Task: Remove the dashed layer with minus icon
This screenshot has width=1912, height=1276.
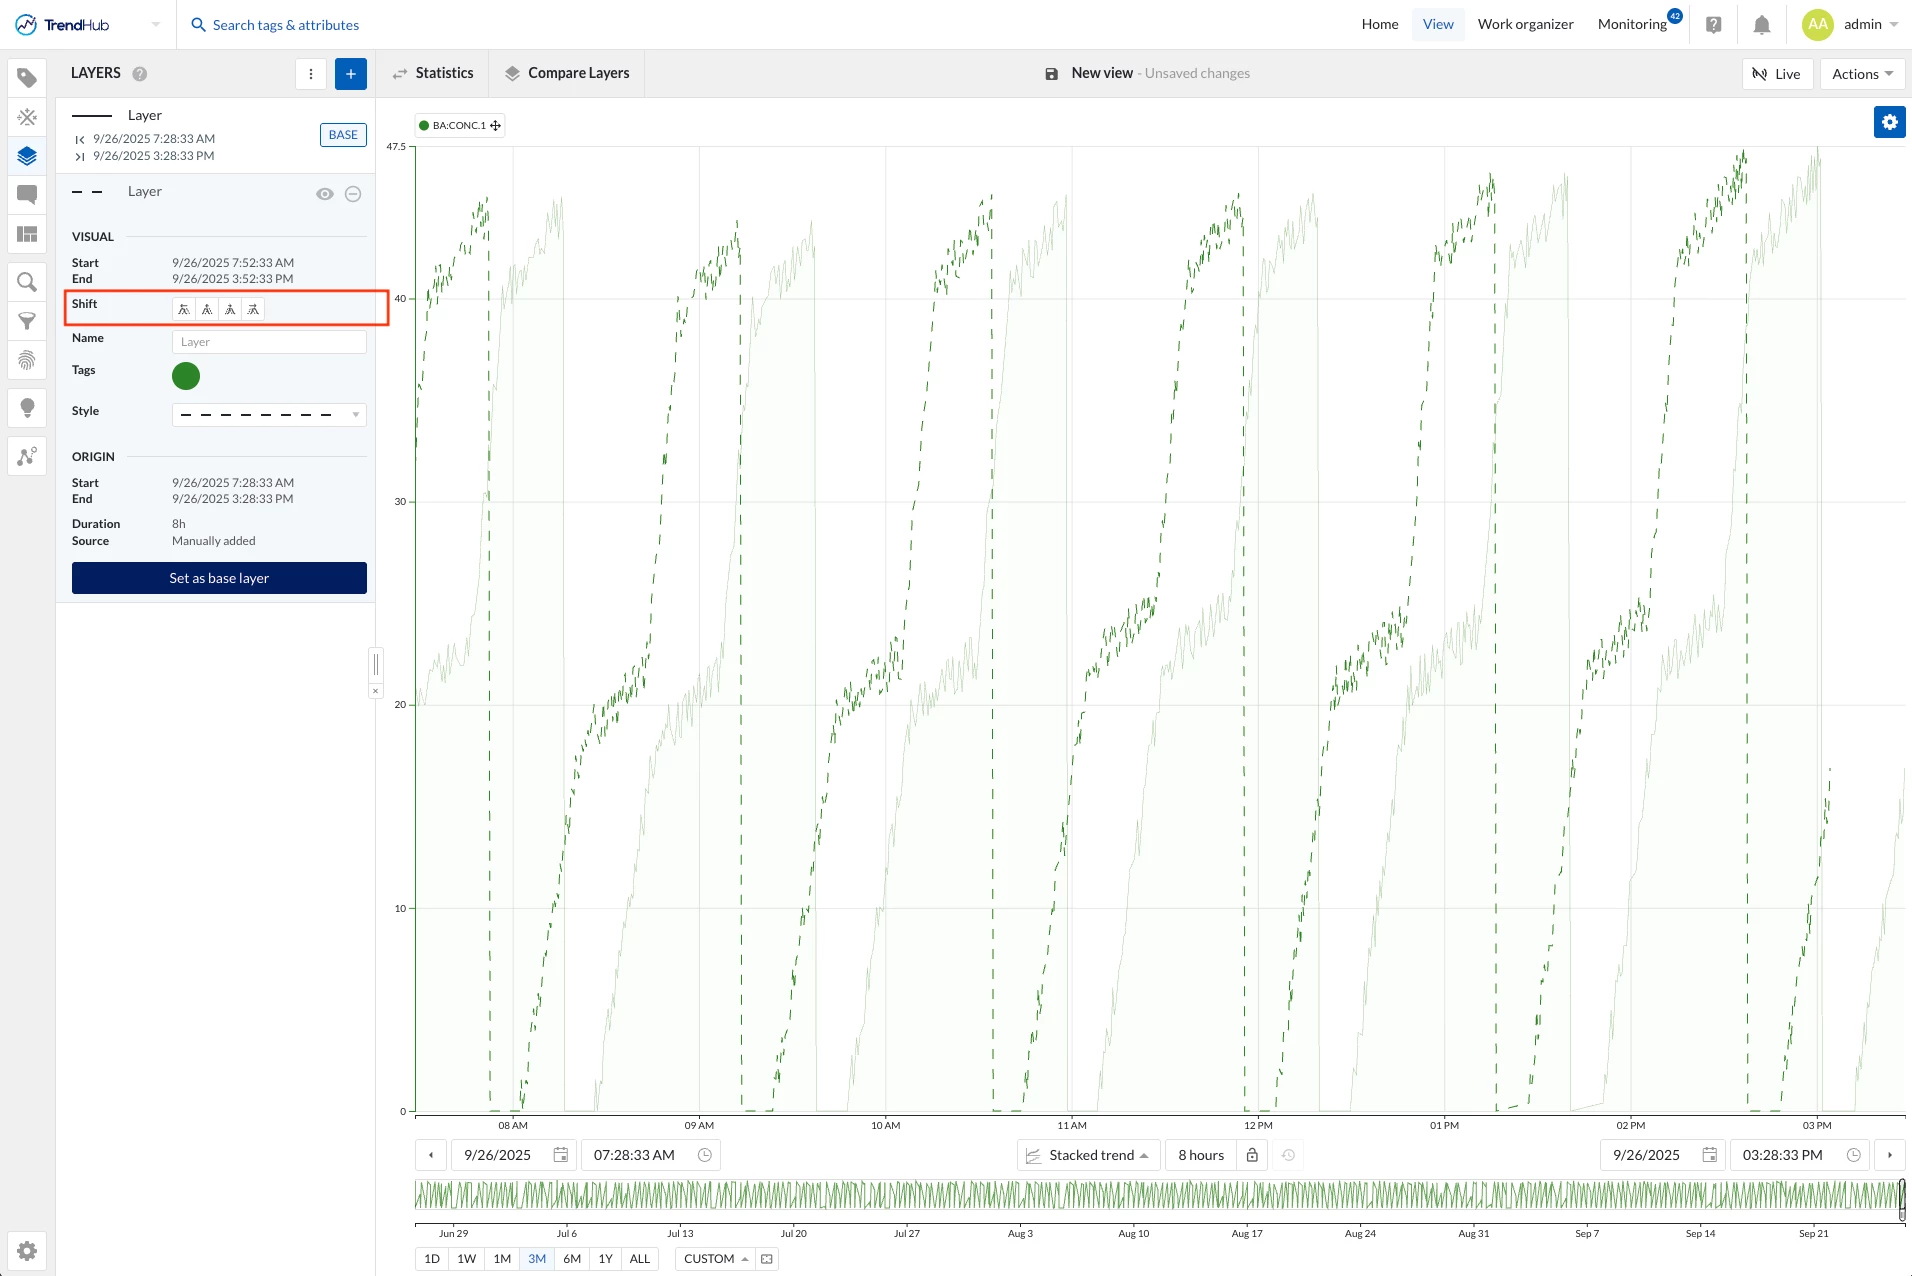Action: (x=353, y=194)
